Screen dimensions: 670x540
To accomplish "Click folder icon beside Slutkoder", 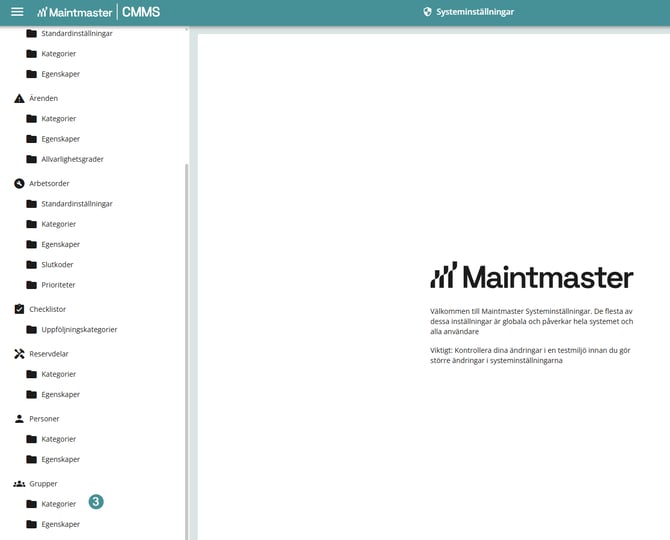I will 32,264.
